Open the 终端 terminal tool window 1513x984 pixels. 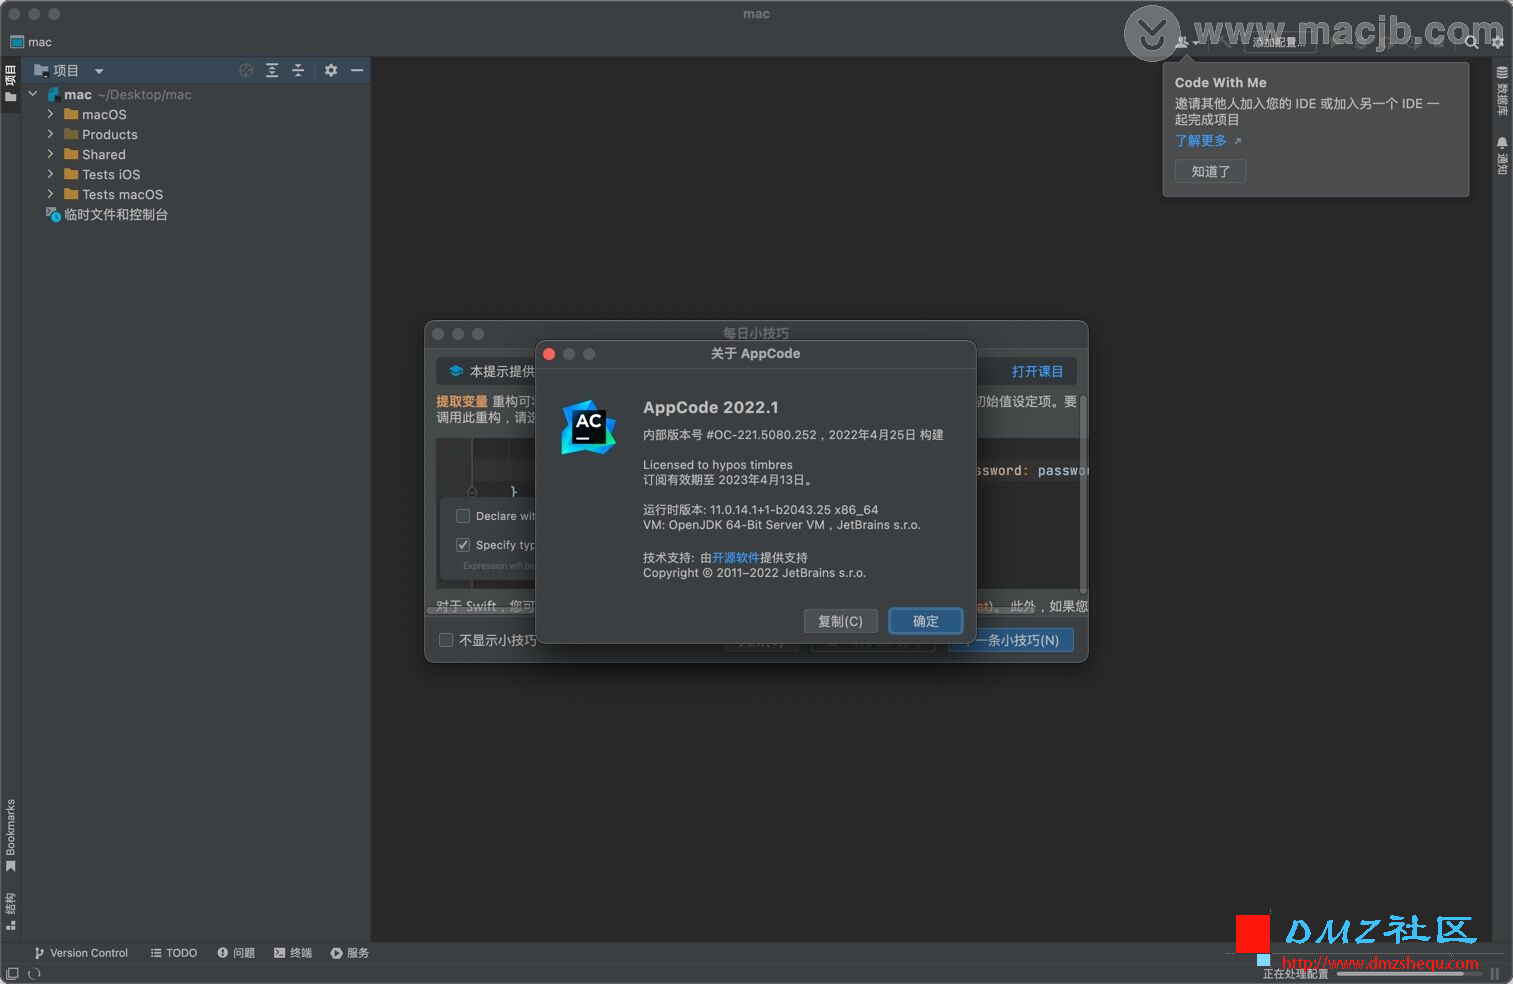293,953
